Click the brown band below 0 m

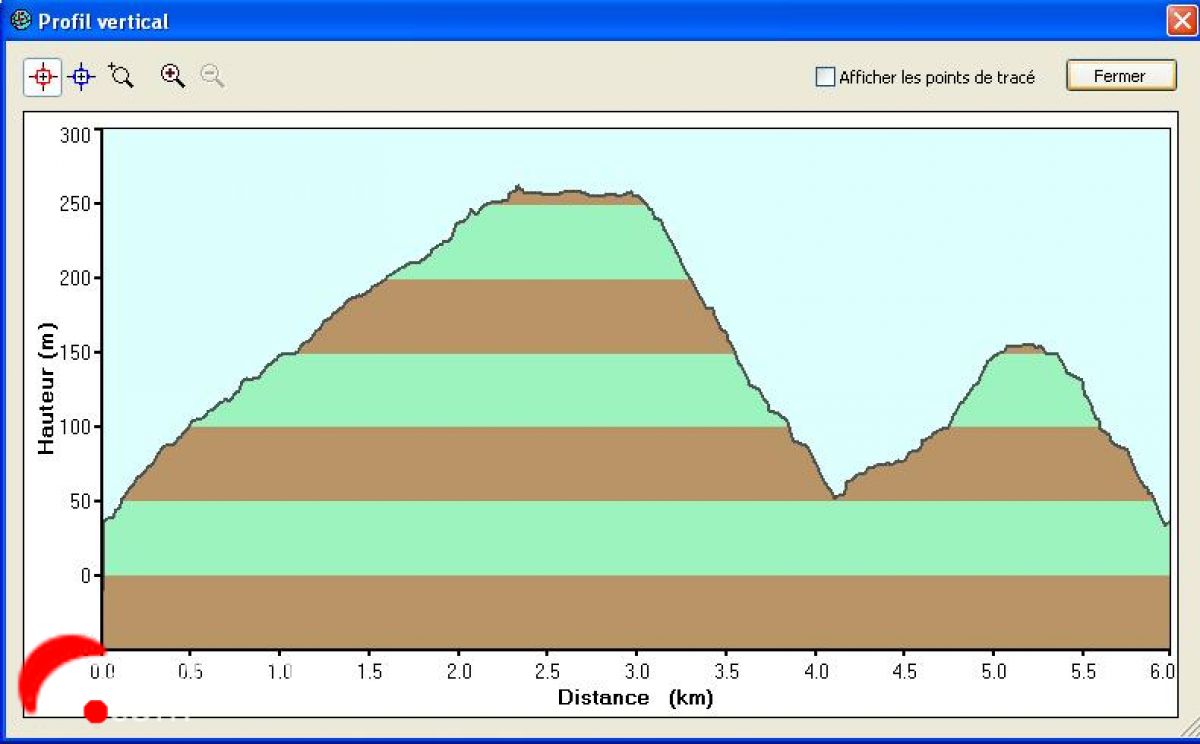point(635,612)
